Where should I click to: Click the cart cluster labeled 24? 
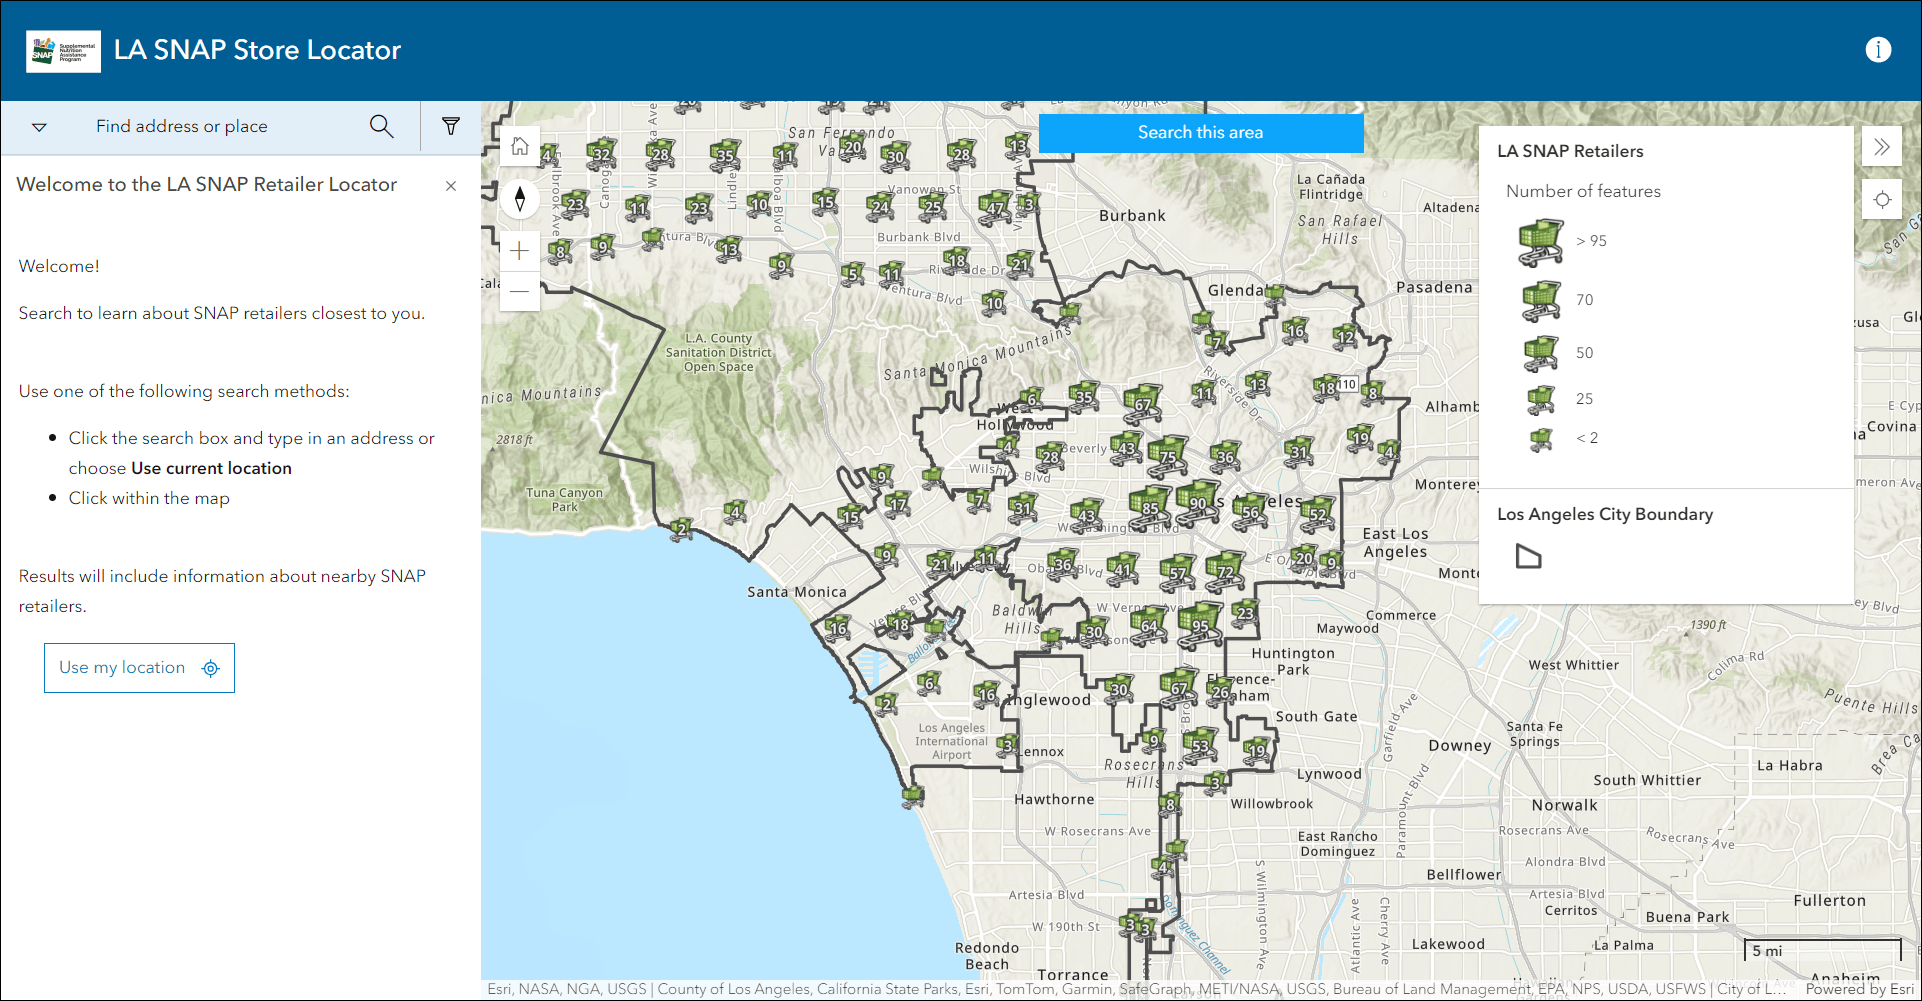pos(880,206)
